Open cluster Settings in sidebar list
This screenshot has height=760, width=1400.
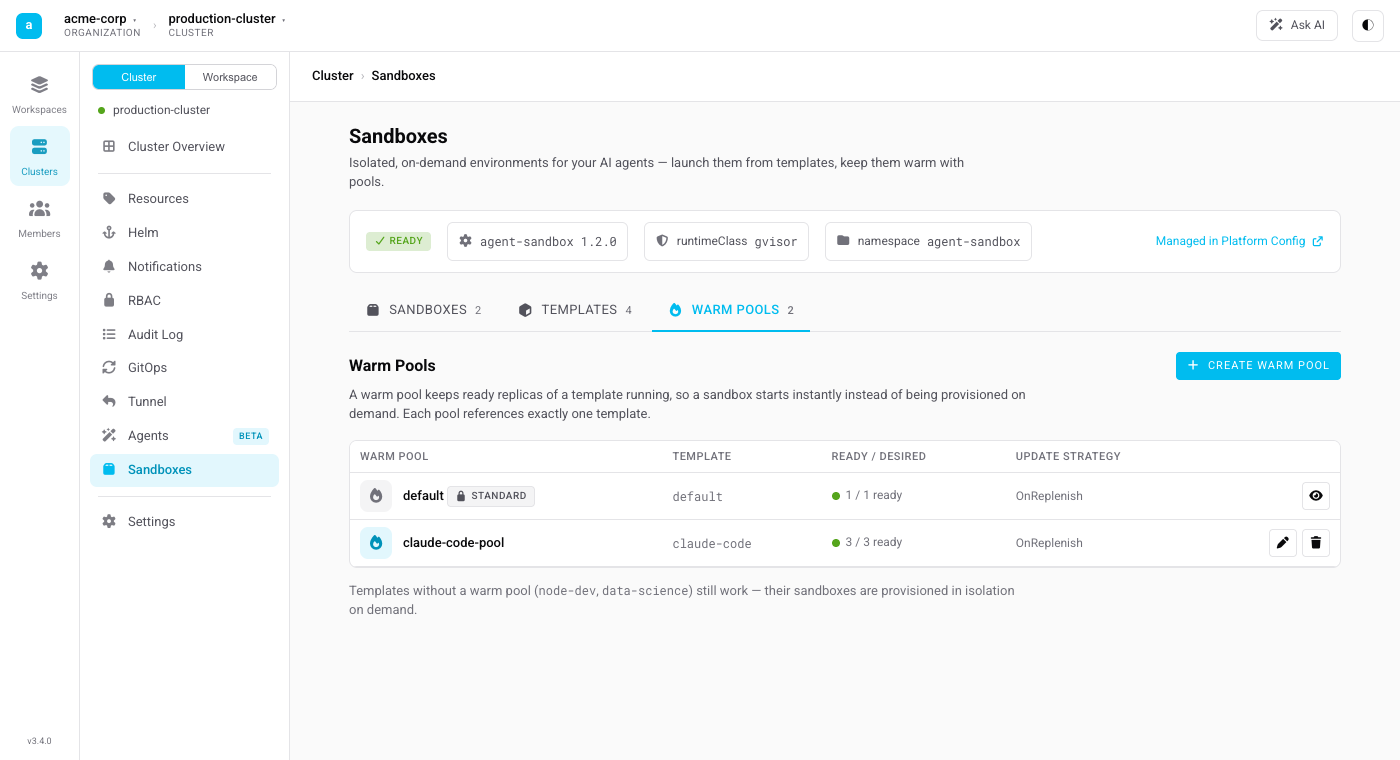tap(184, 522)
